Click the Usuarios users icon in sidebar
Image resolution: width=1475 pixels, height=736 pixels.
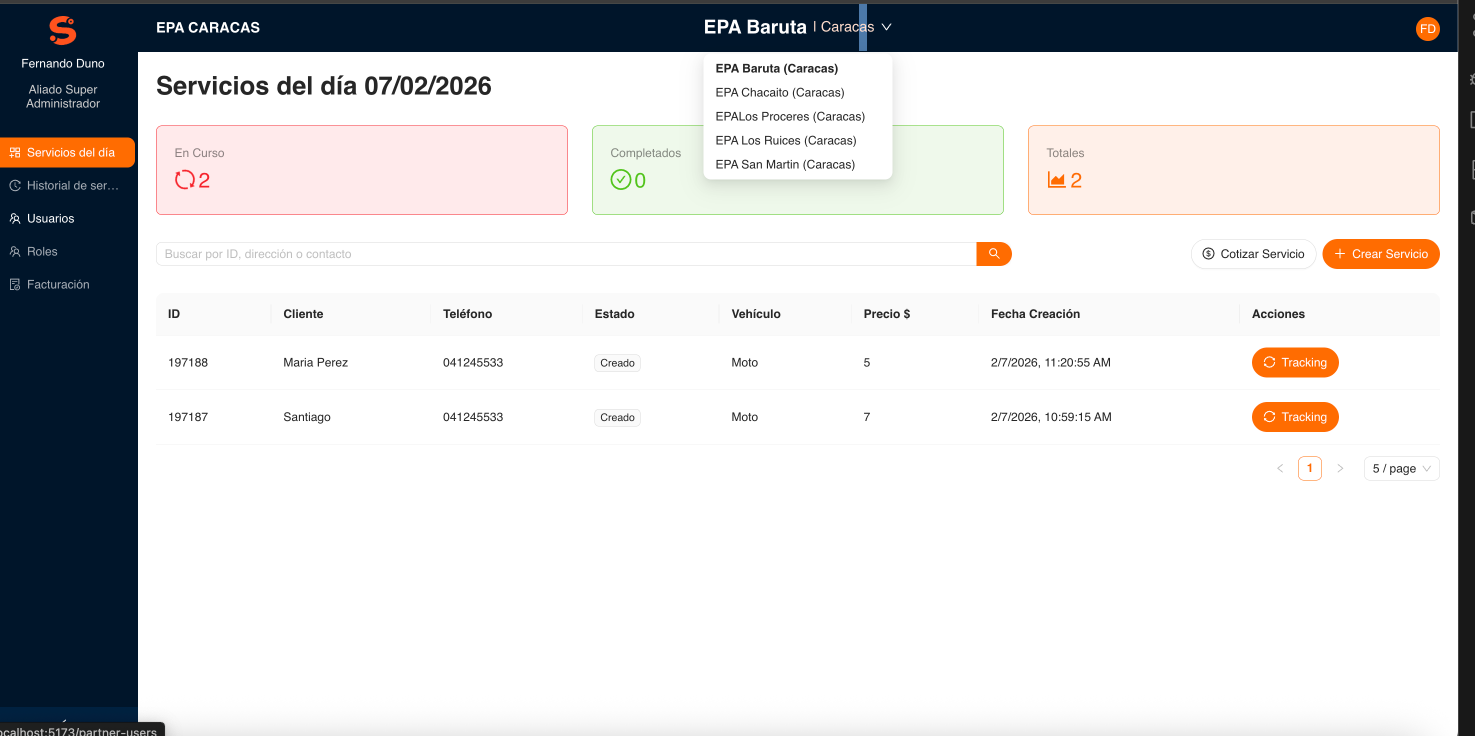(x=14, y=218)
